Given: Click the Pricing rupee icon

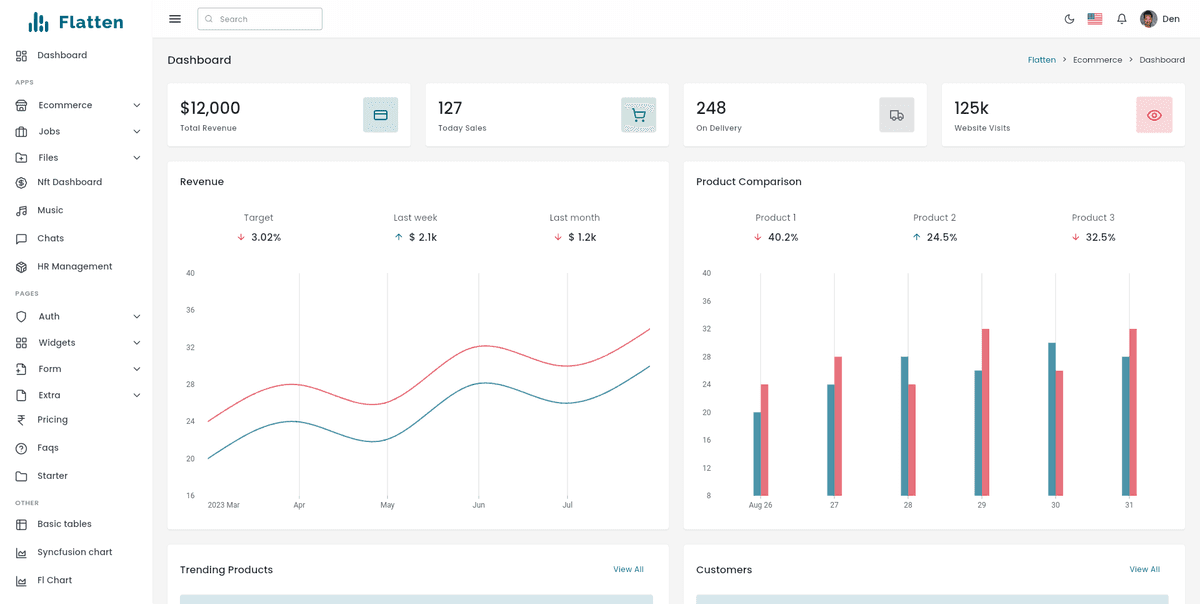Looking at the screenshot, I should [x=22, y=420].
